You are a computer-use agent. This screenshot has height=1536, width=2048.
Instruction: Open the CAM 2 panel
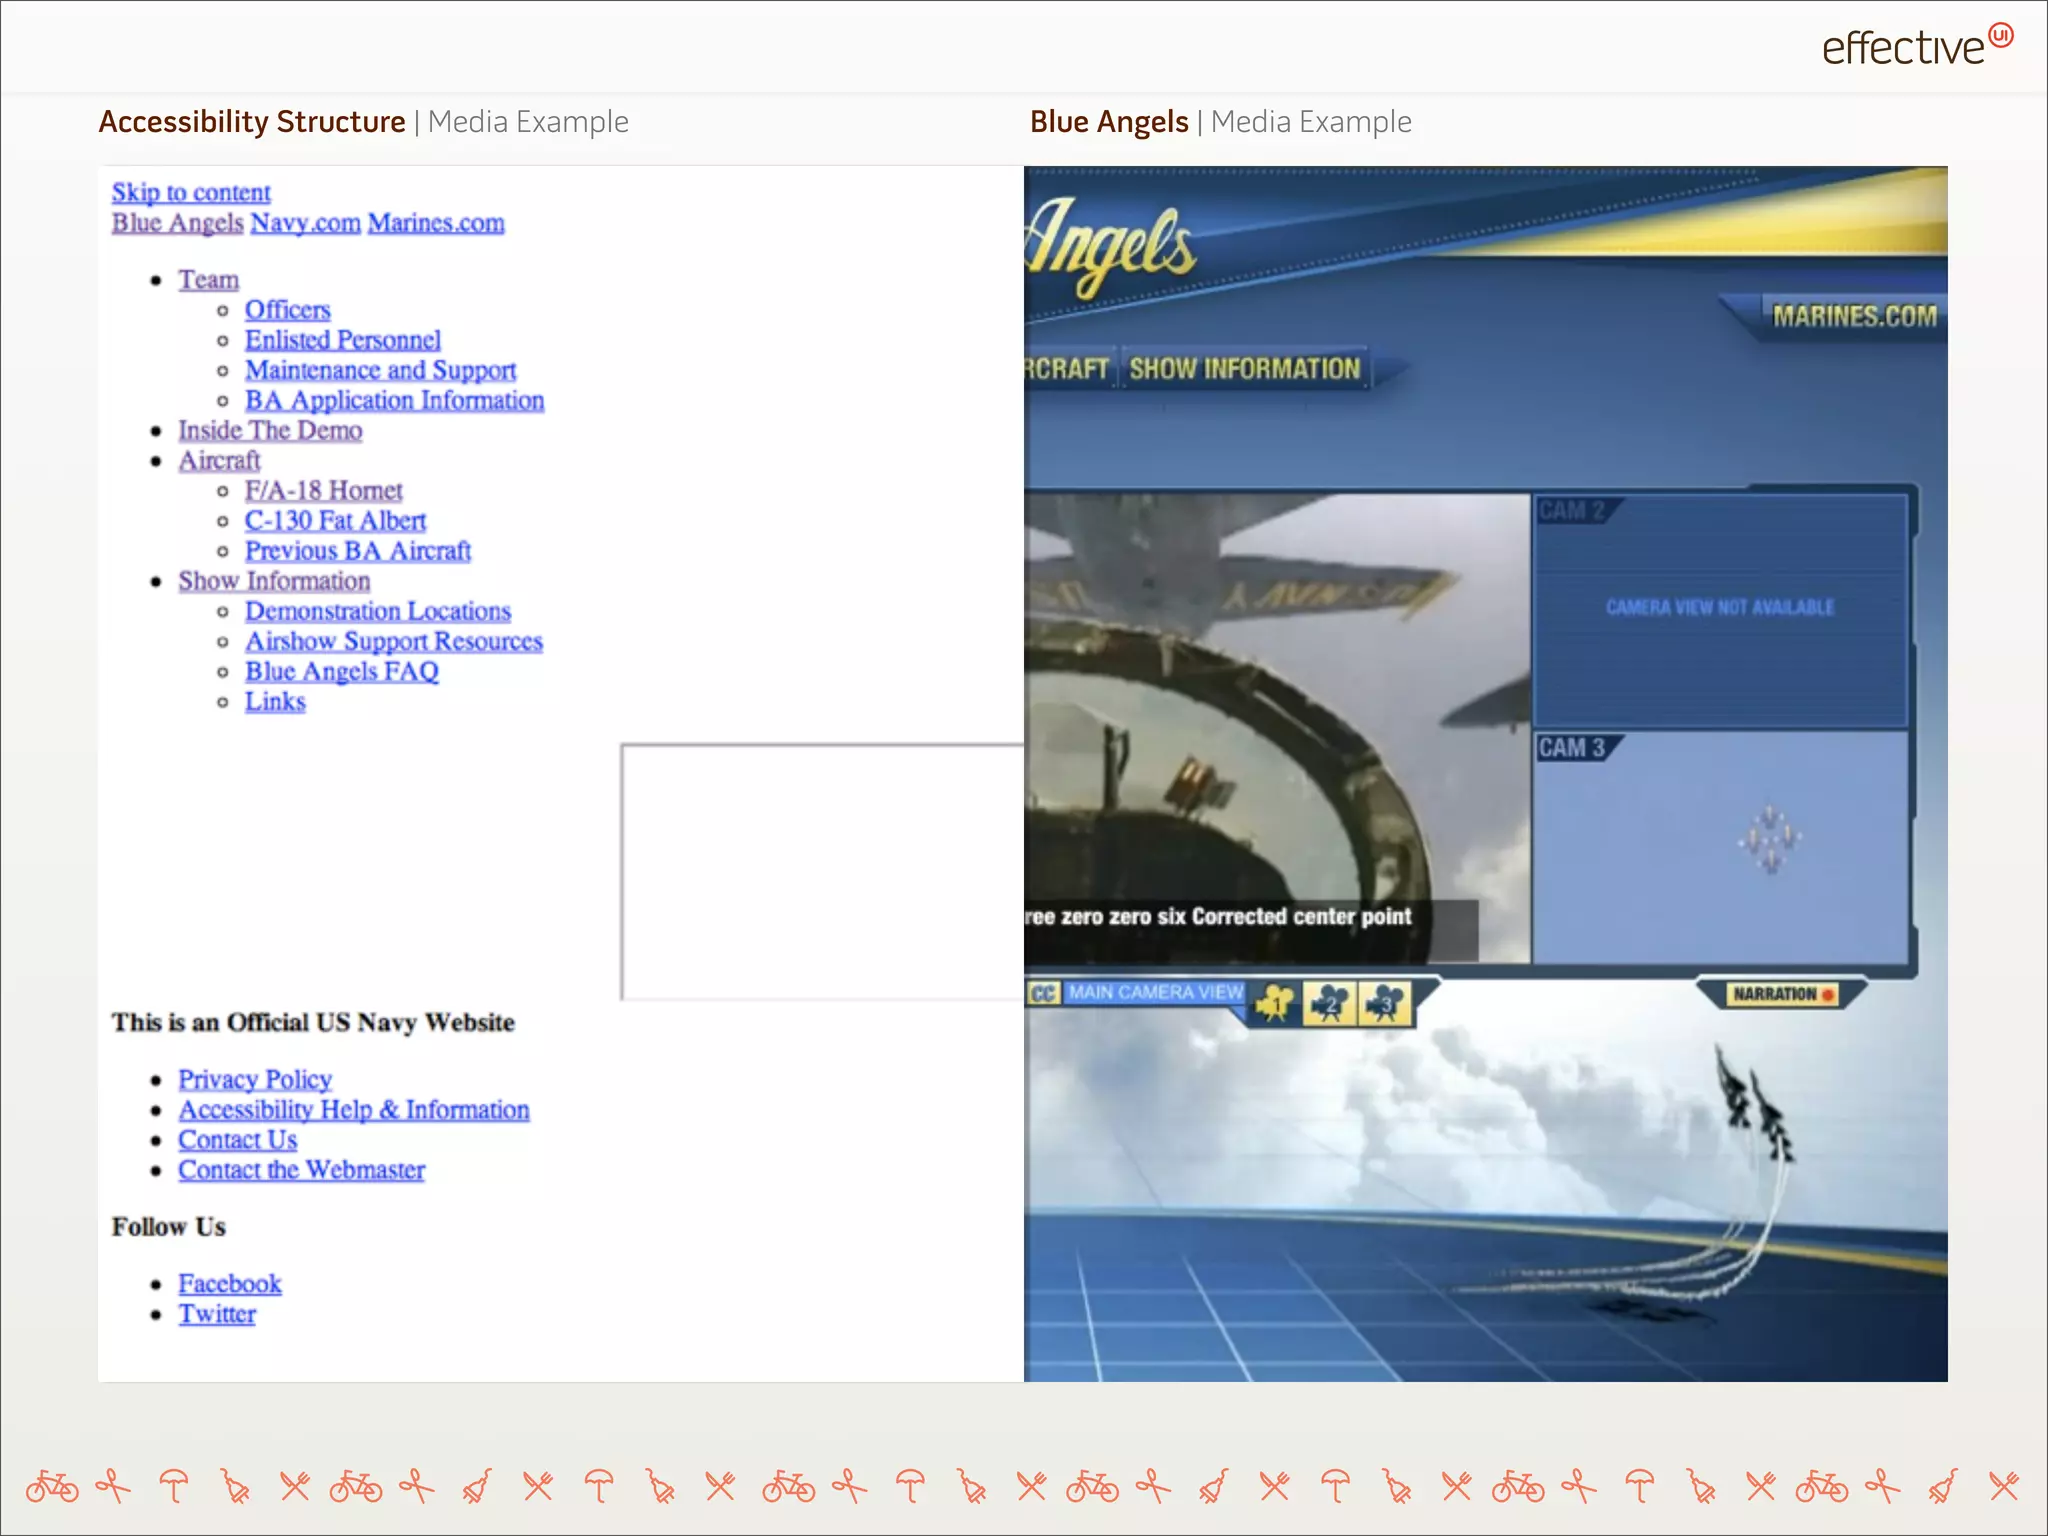point(1720,610)
